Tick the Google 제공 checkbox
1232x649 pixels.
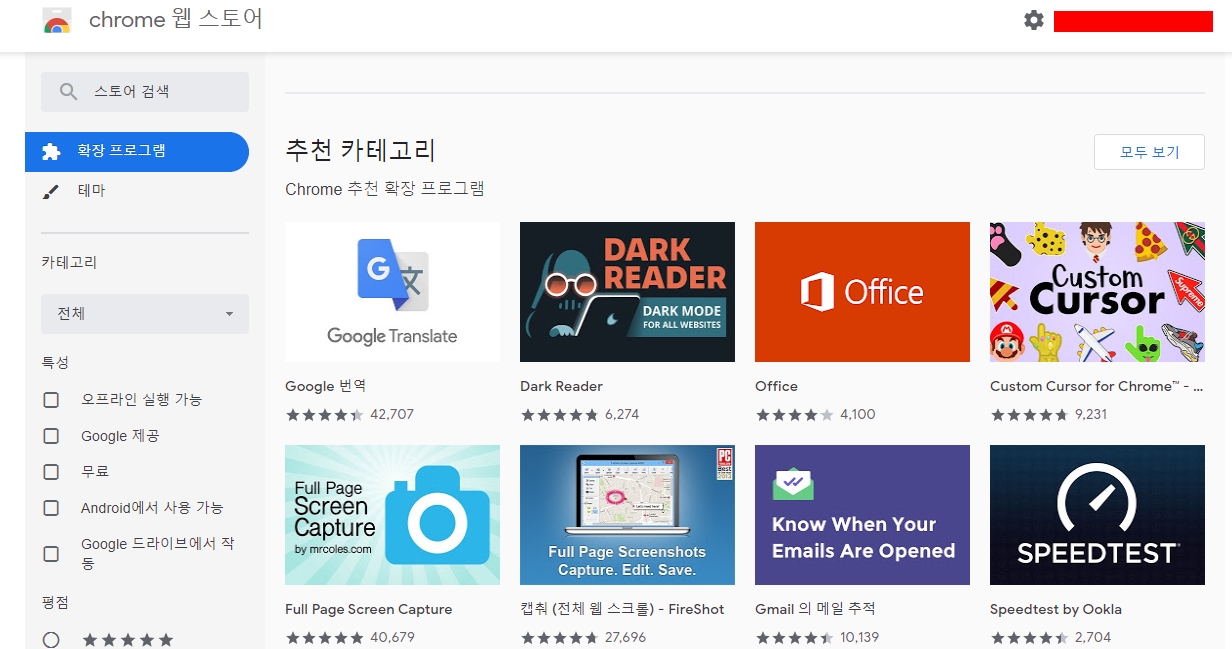pyautogui.click(x=51, y=436)
